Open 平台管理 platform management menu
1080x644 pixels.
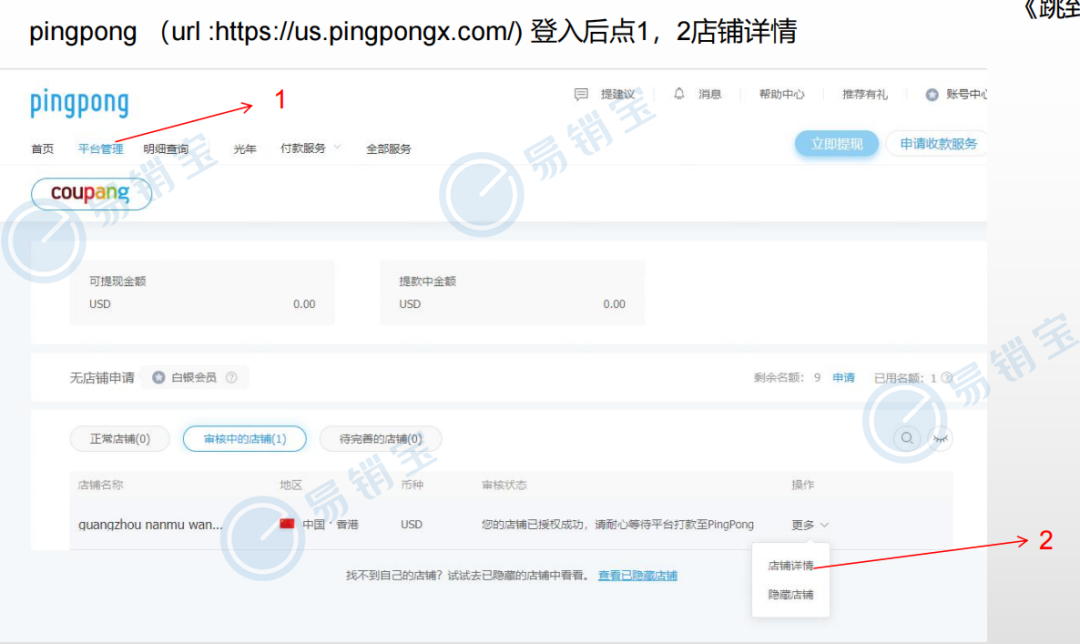[x=101, y=149]
